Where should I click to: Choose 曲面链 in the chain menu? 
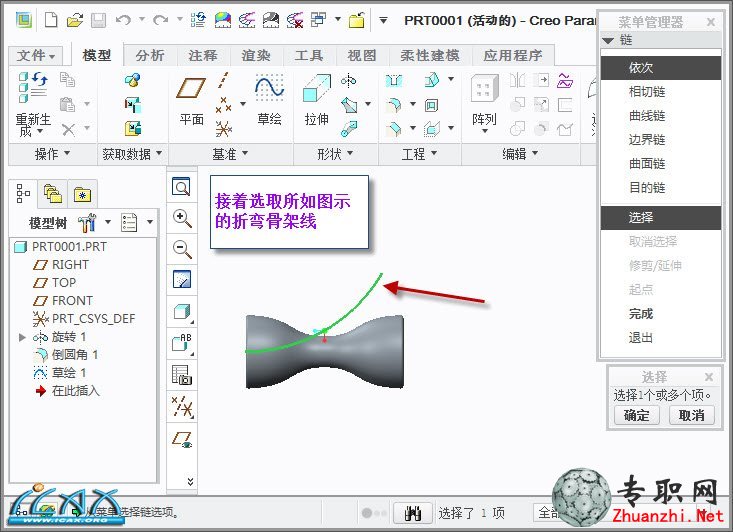coord(661,164)
